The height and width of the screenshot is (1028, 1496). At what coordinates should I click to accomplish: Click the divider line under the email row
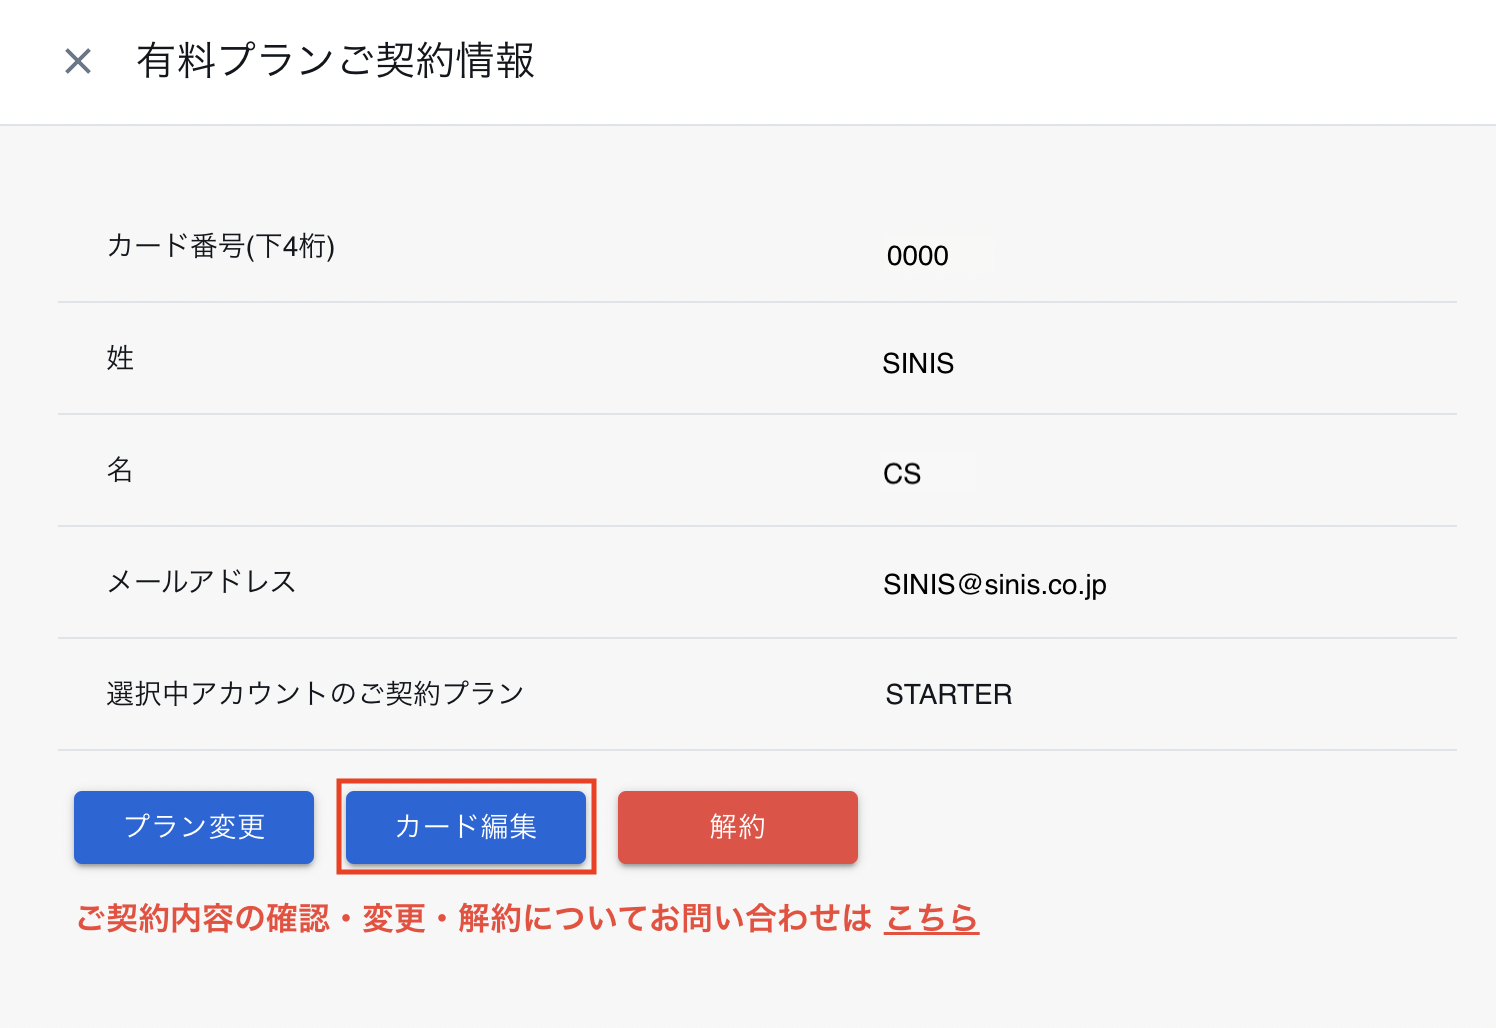point(757,638)
